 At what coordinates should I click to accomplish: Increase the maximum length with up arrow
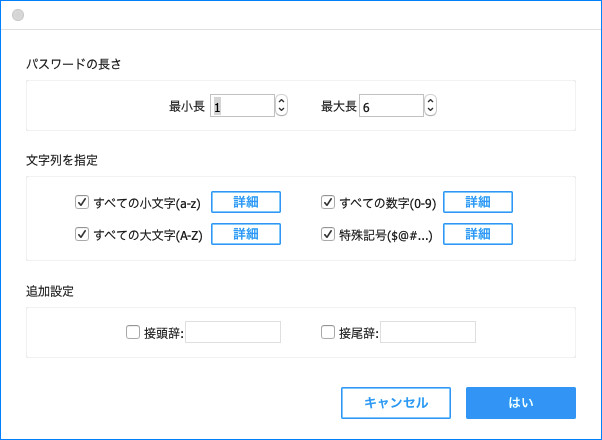431,100
